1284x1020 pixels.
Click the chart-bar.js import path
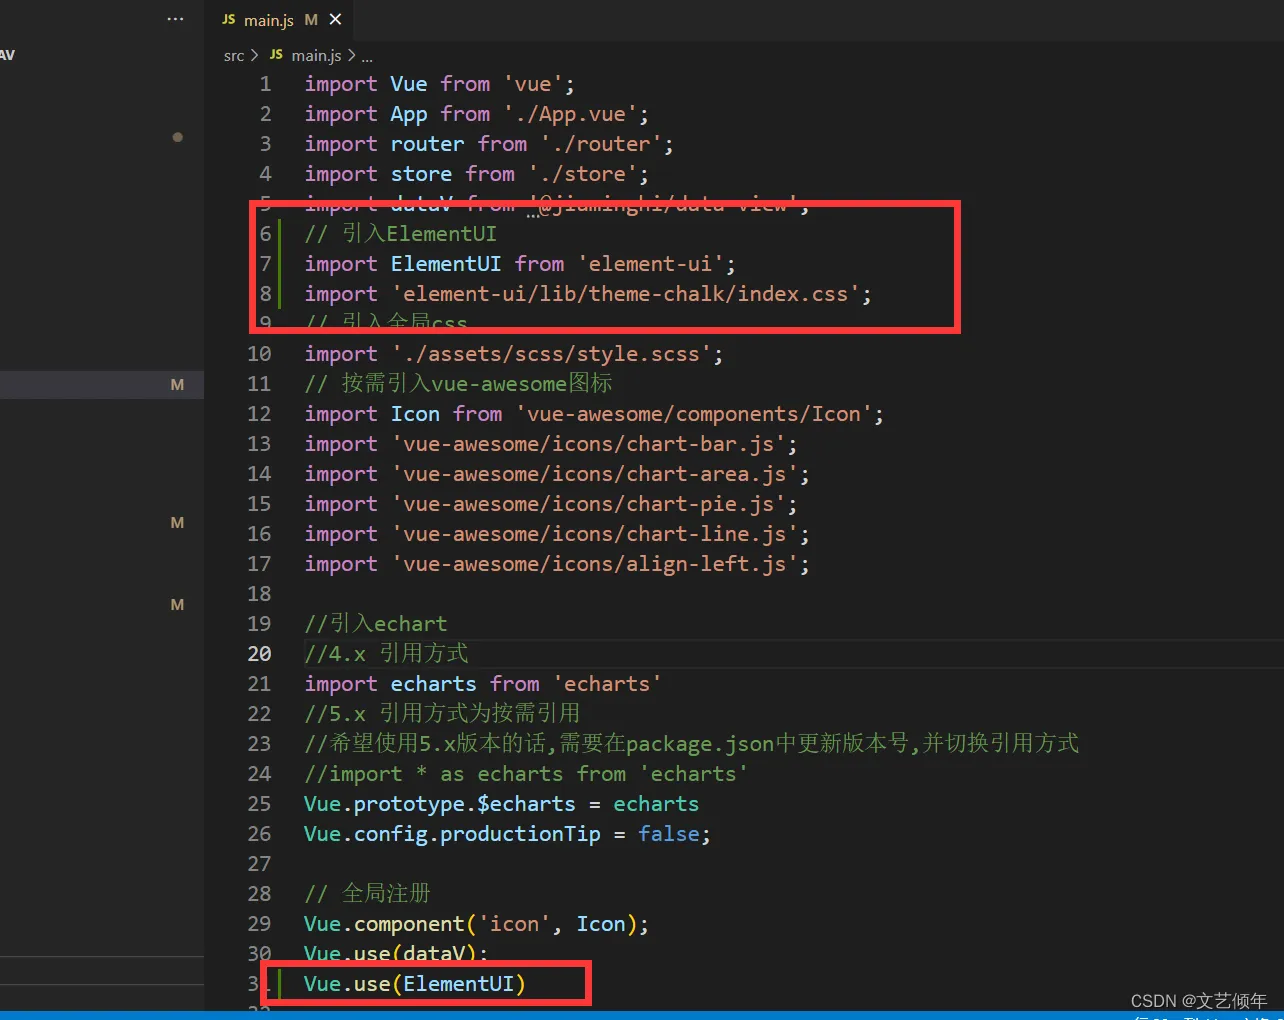tap(589, 444)
